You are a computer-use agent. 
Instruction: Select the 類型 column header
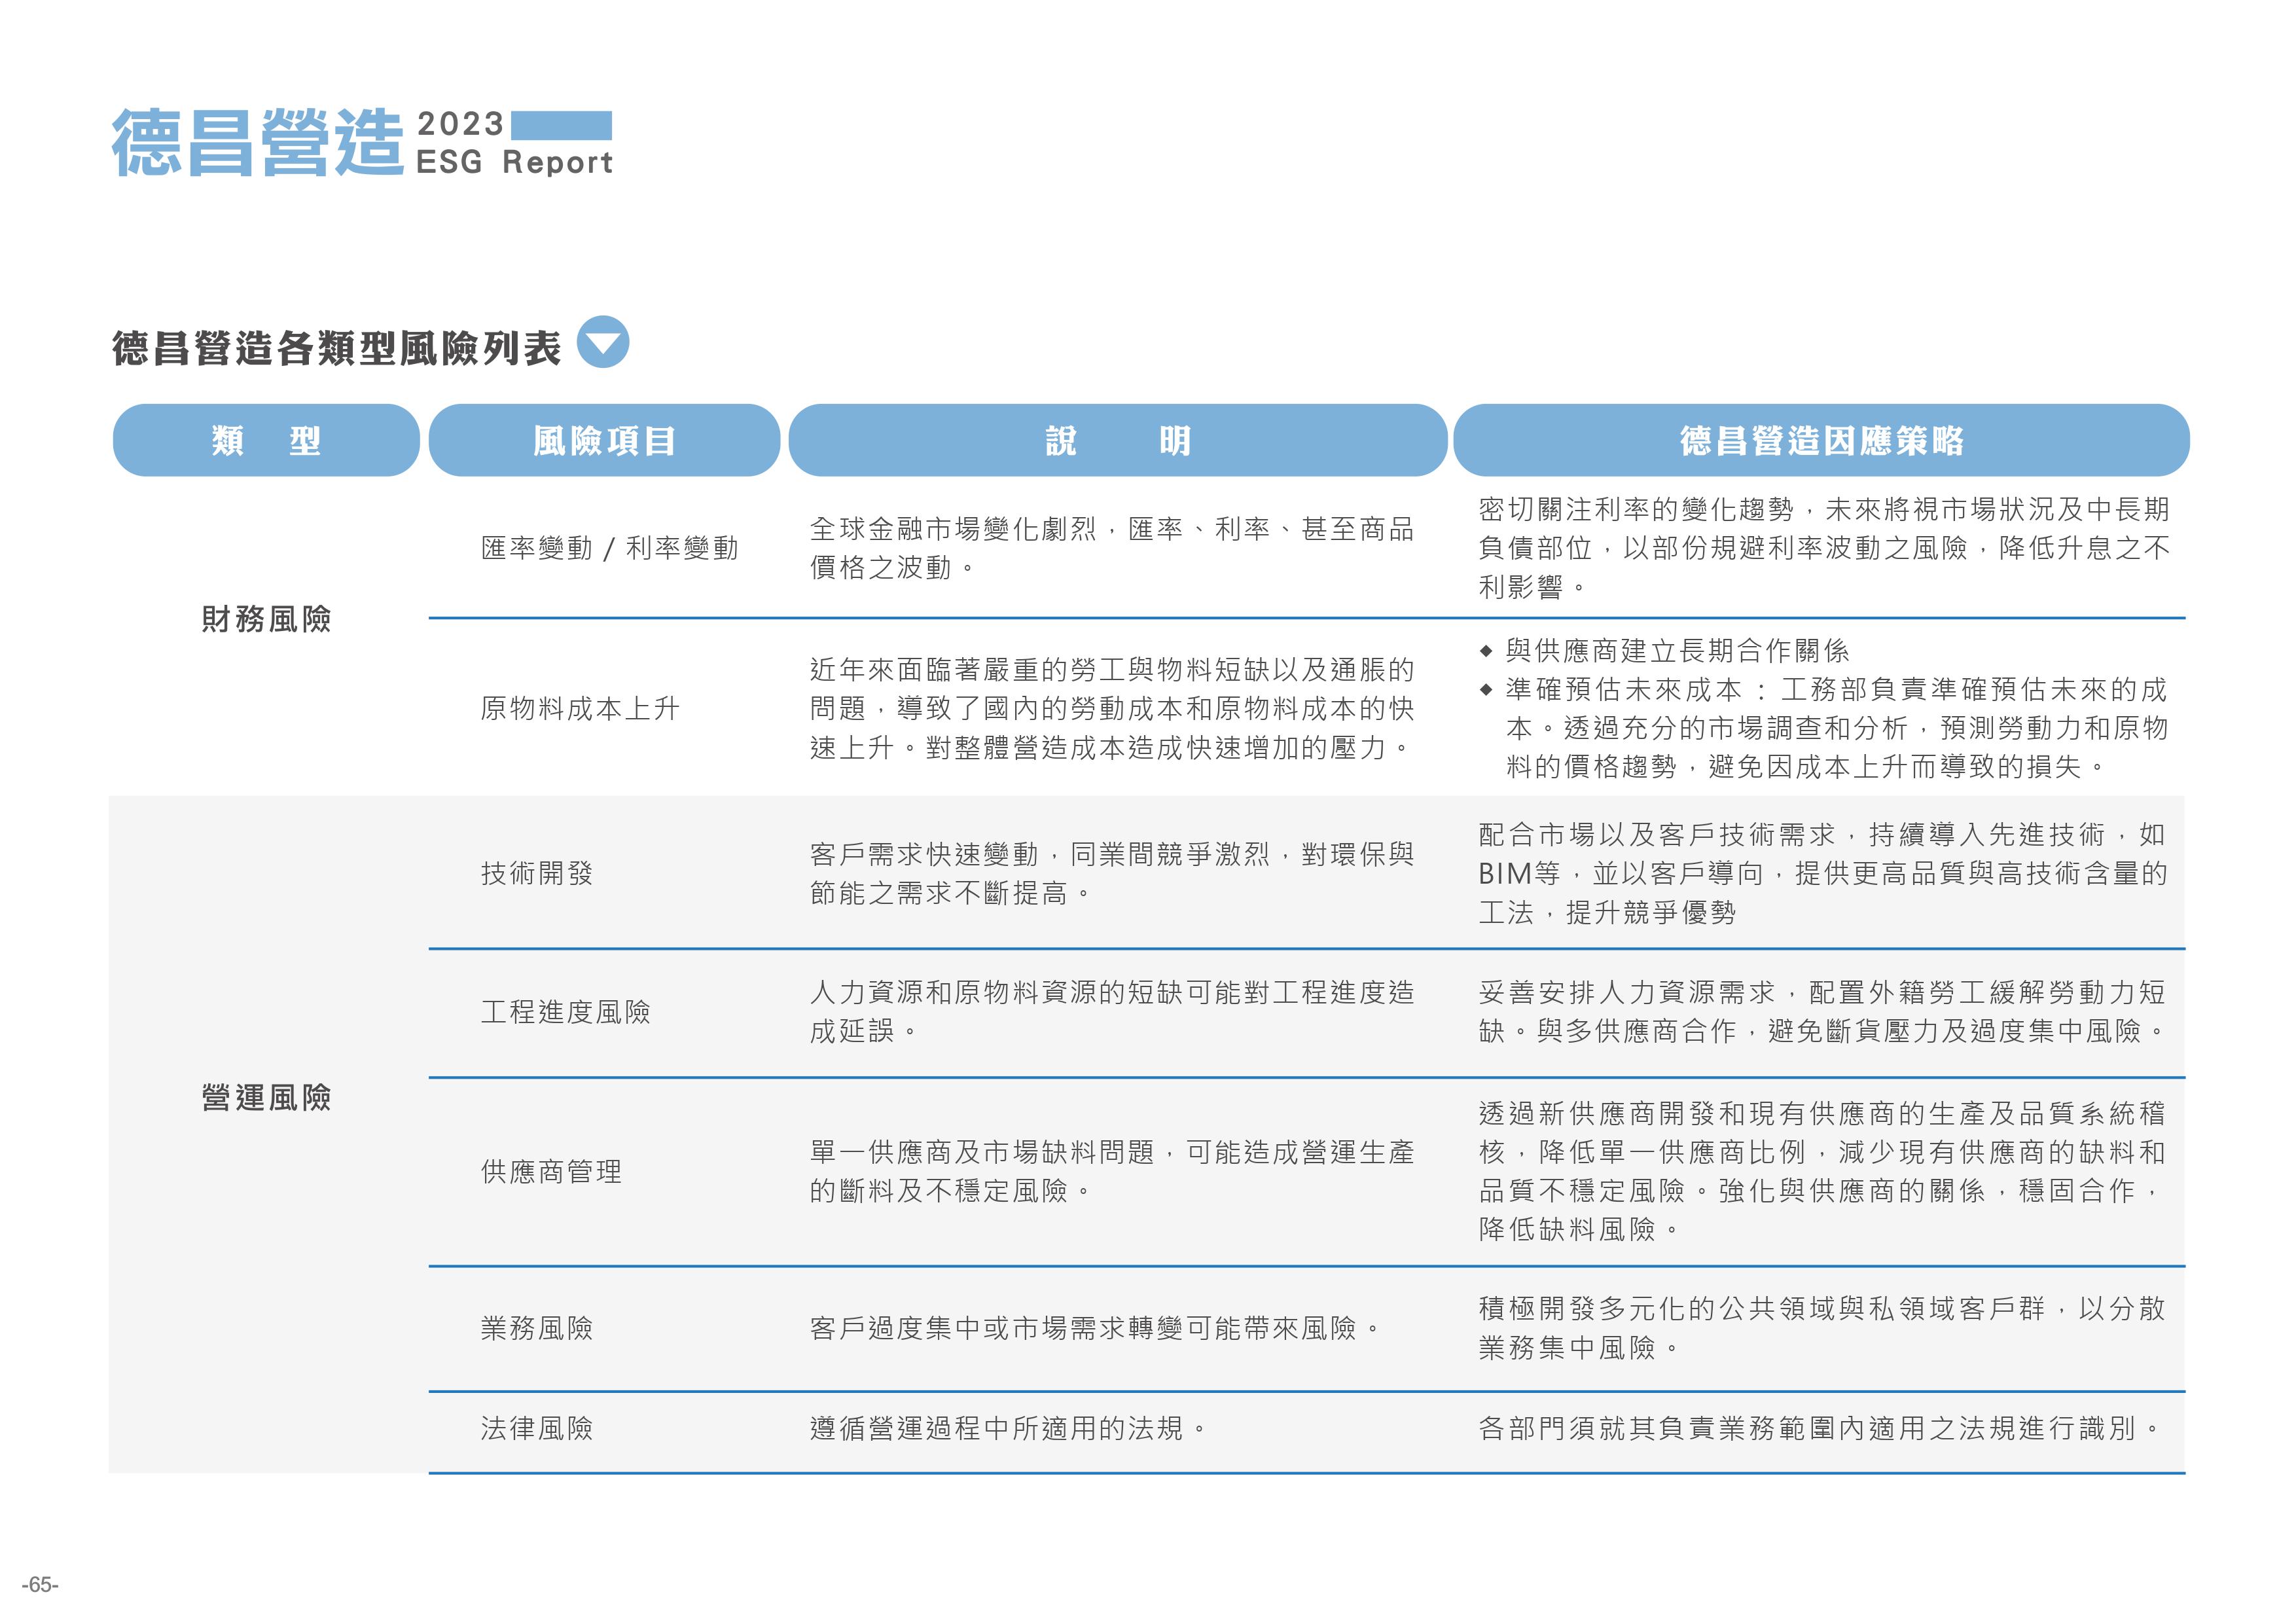pyautogui.click(x=265, y=440)
